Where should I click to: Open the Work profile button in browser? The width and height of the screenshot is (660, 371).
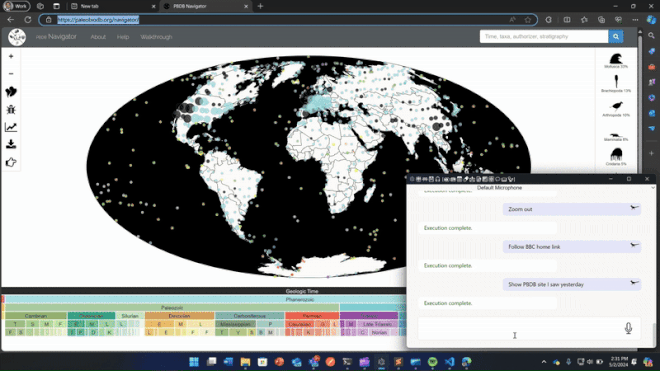pyautogui.click(x=16, y=6)
